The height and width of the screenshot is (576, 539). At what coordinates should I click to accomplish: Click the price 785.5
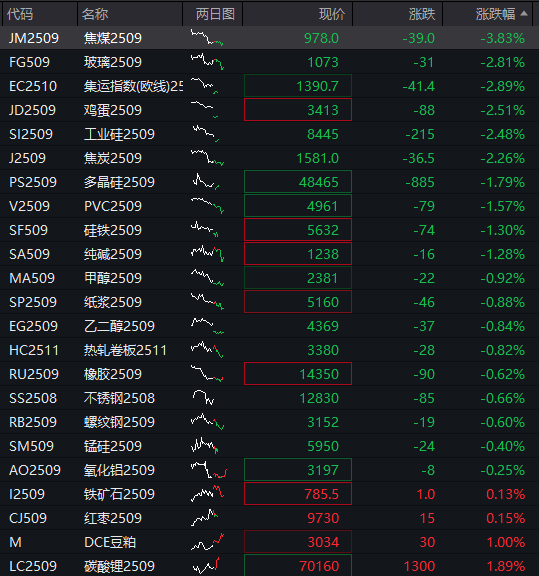click(x=321, y=494)
